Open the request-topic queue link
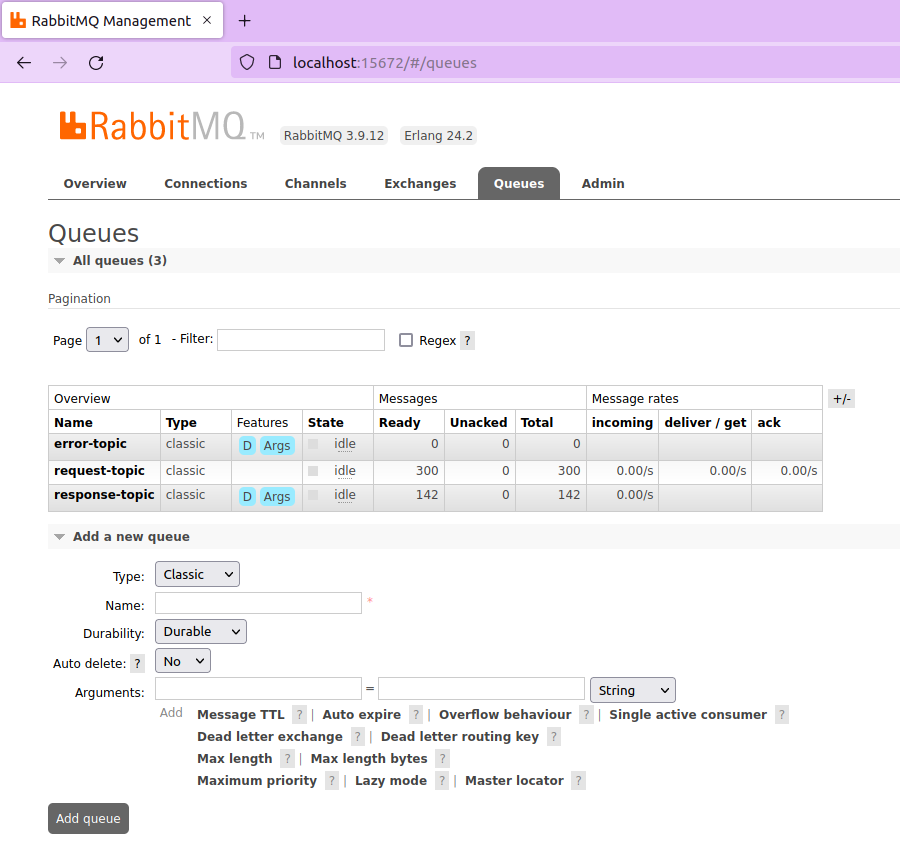Viewport: 900px width, 846px height. click(99, 471)
